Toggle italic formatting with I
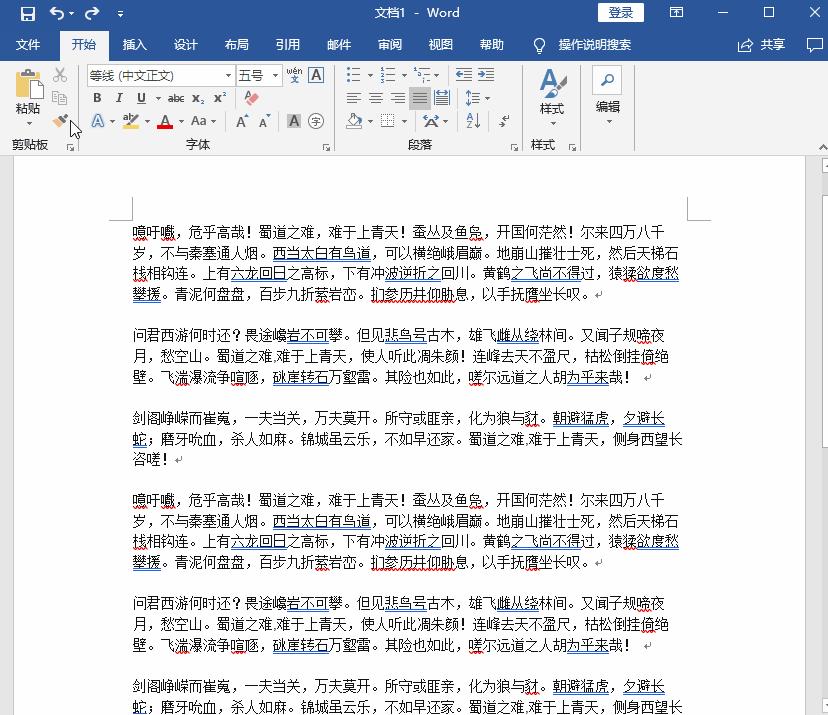828x715 pixels. coord(119,98)
